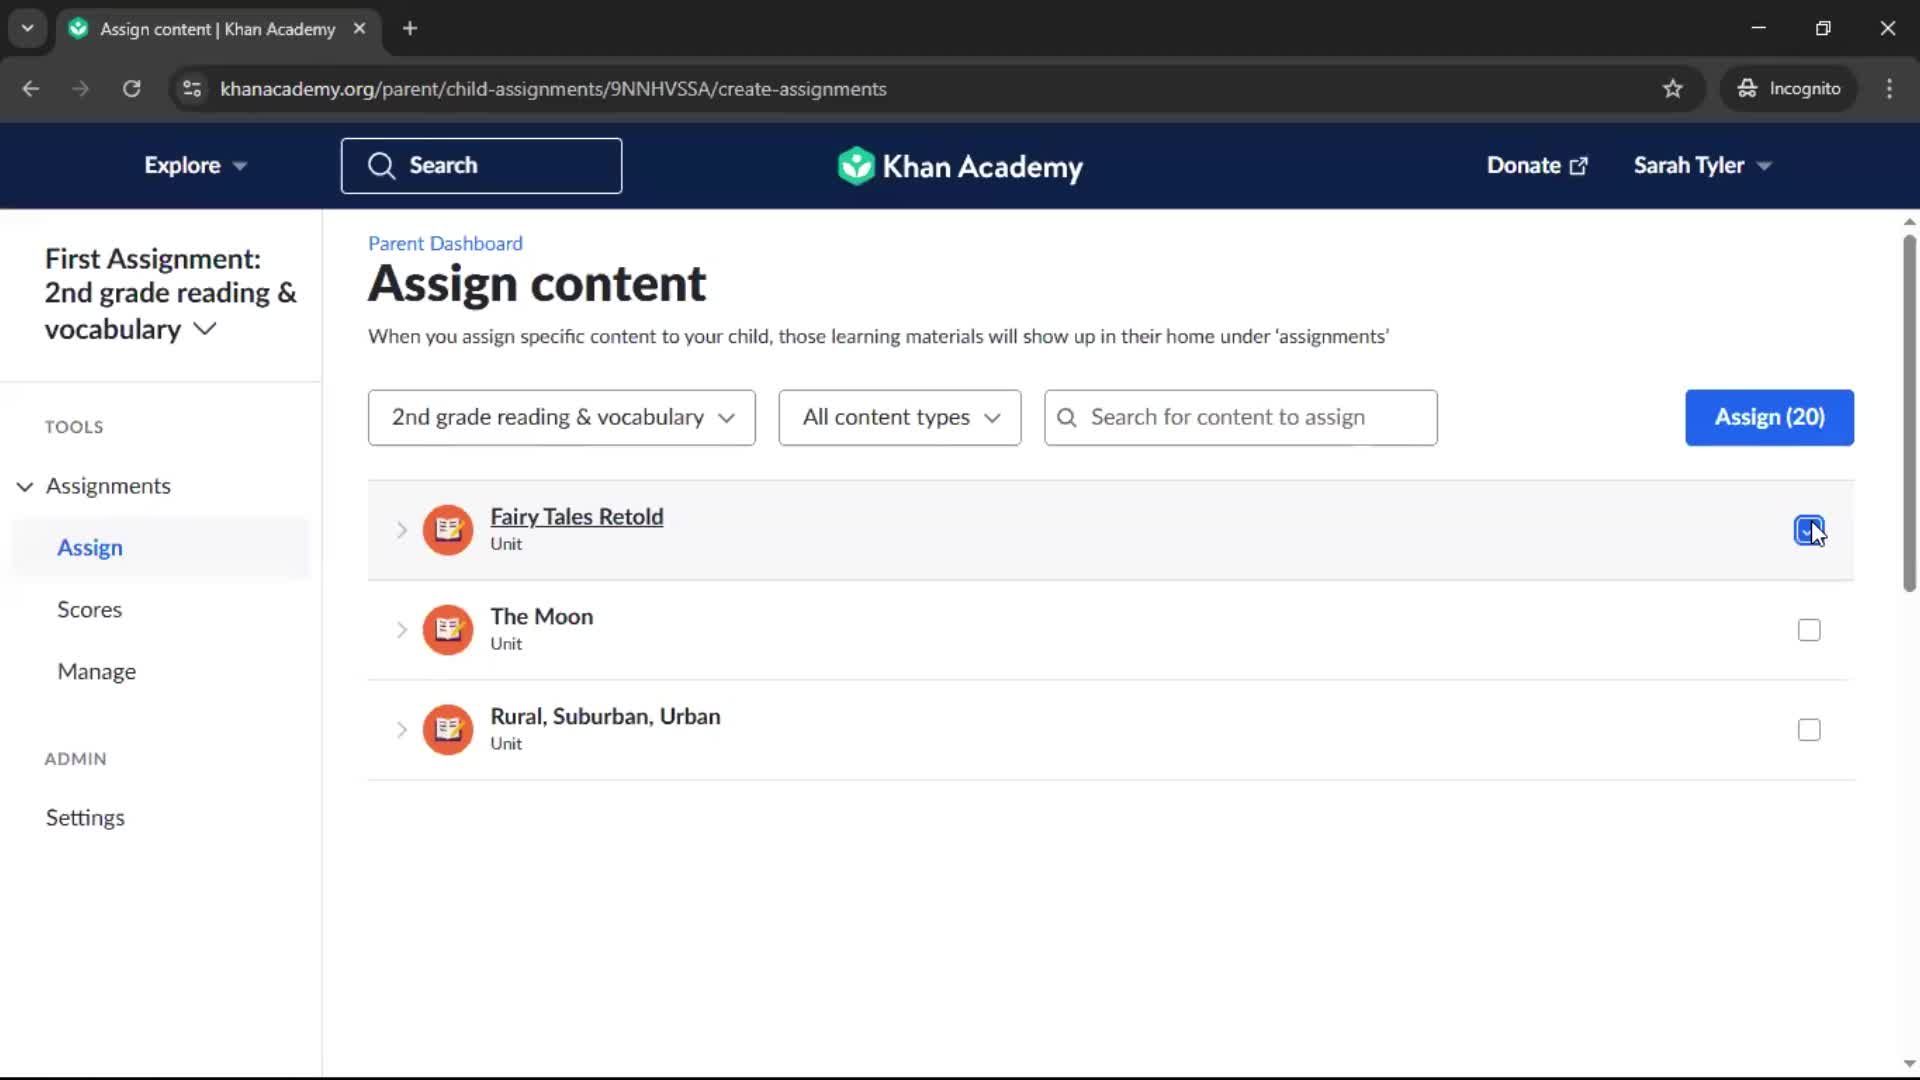Click the browser forward arrow

81,89
